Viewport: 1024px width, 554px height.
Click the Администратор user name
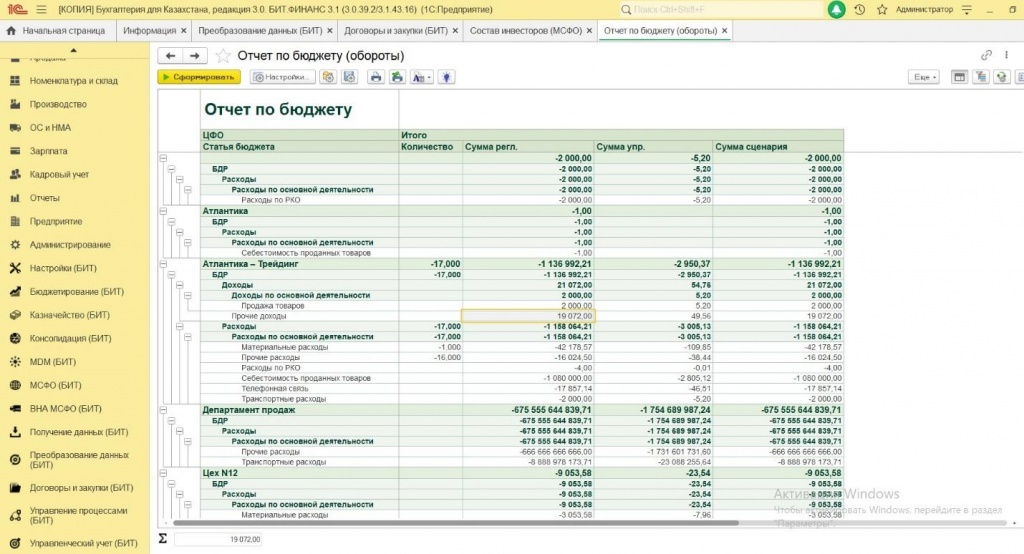pos(924,10)
